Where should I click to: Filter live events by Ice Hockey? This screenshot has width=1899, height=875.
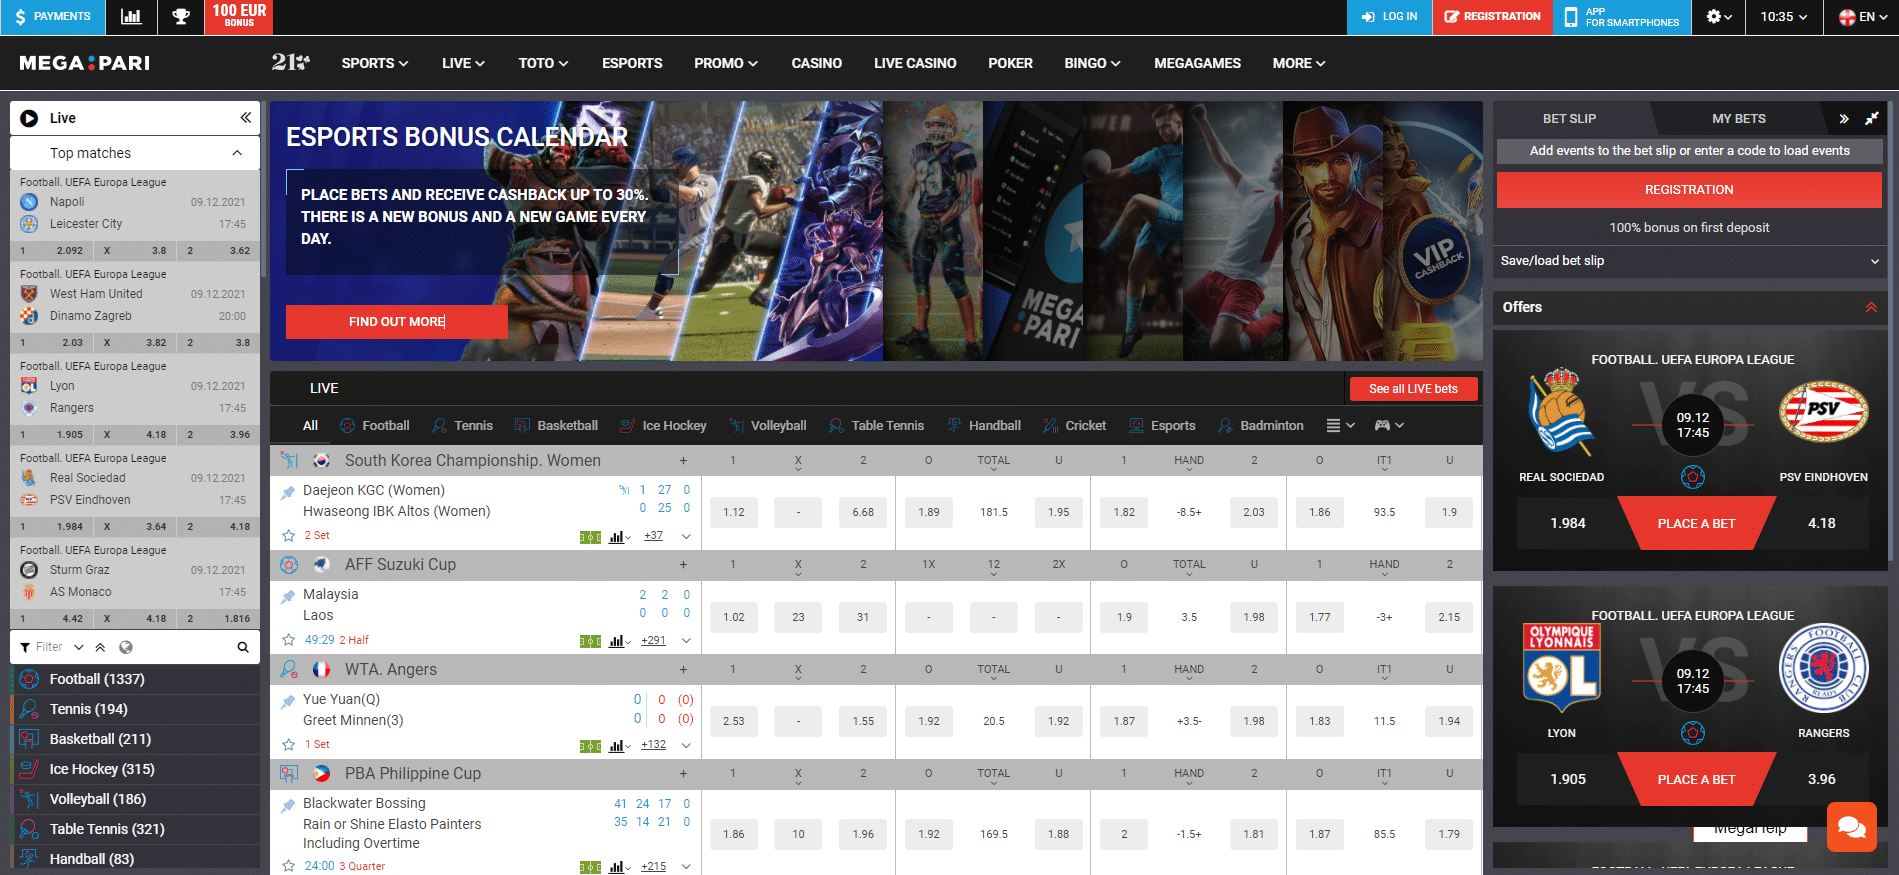pyautogui.click(x=663, y=425)
